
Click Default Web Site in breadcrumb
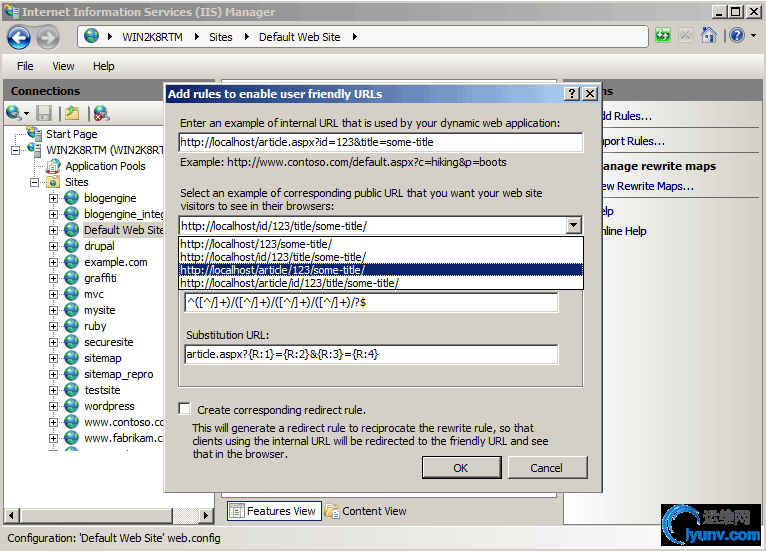pyautogui.click(x=299, y=37)
